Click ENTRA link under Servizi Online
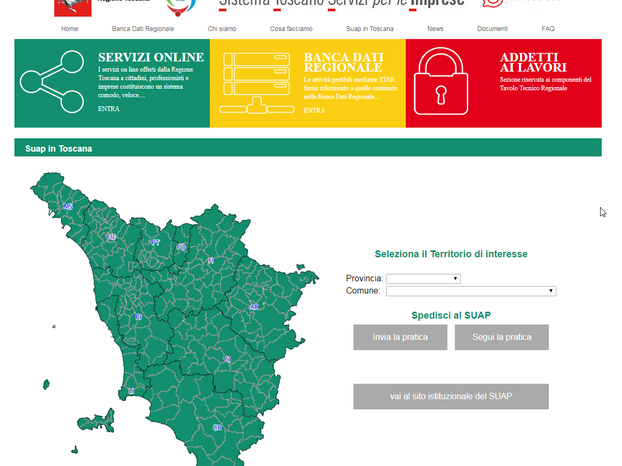This screenshot has width=622, height=466. click(x=108, y=108)
